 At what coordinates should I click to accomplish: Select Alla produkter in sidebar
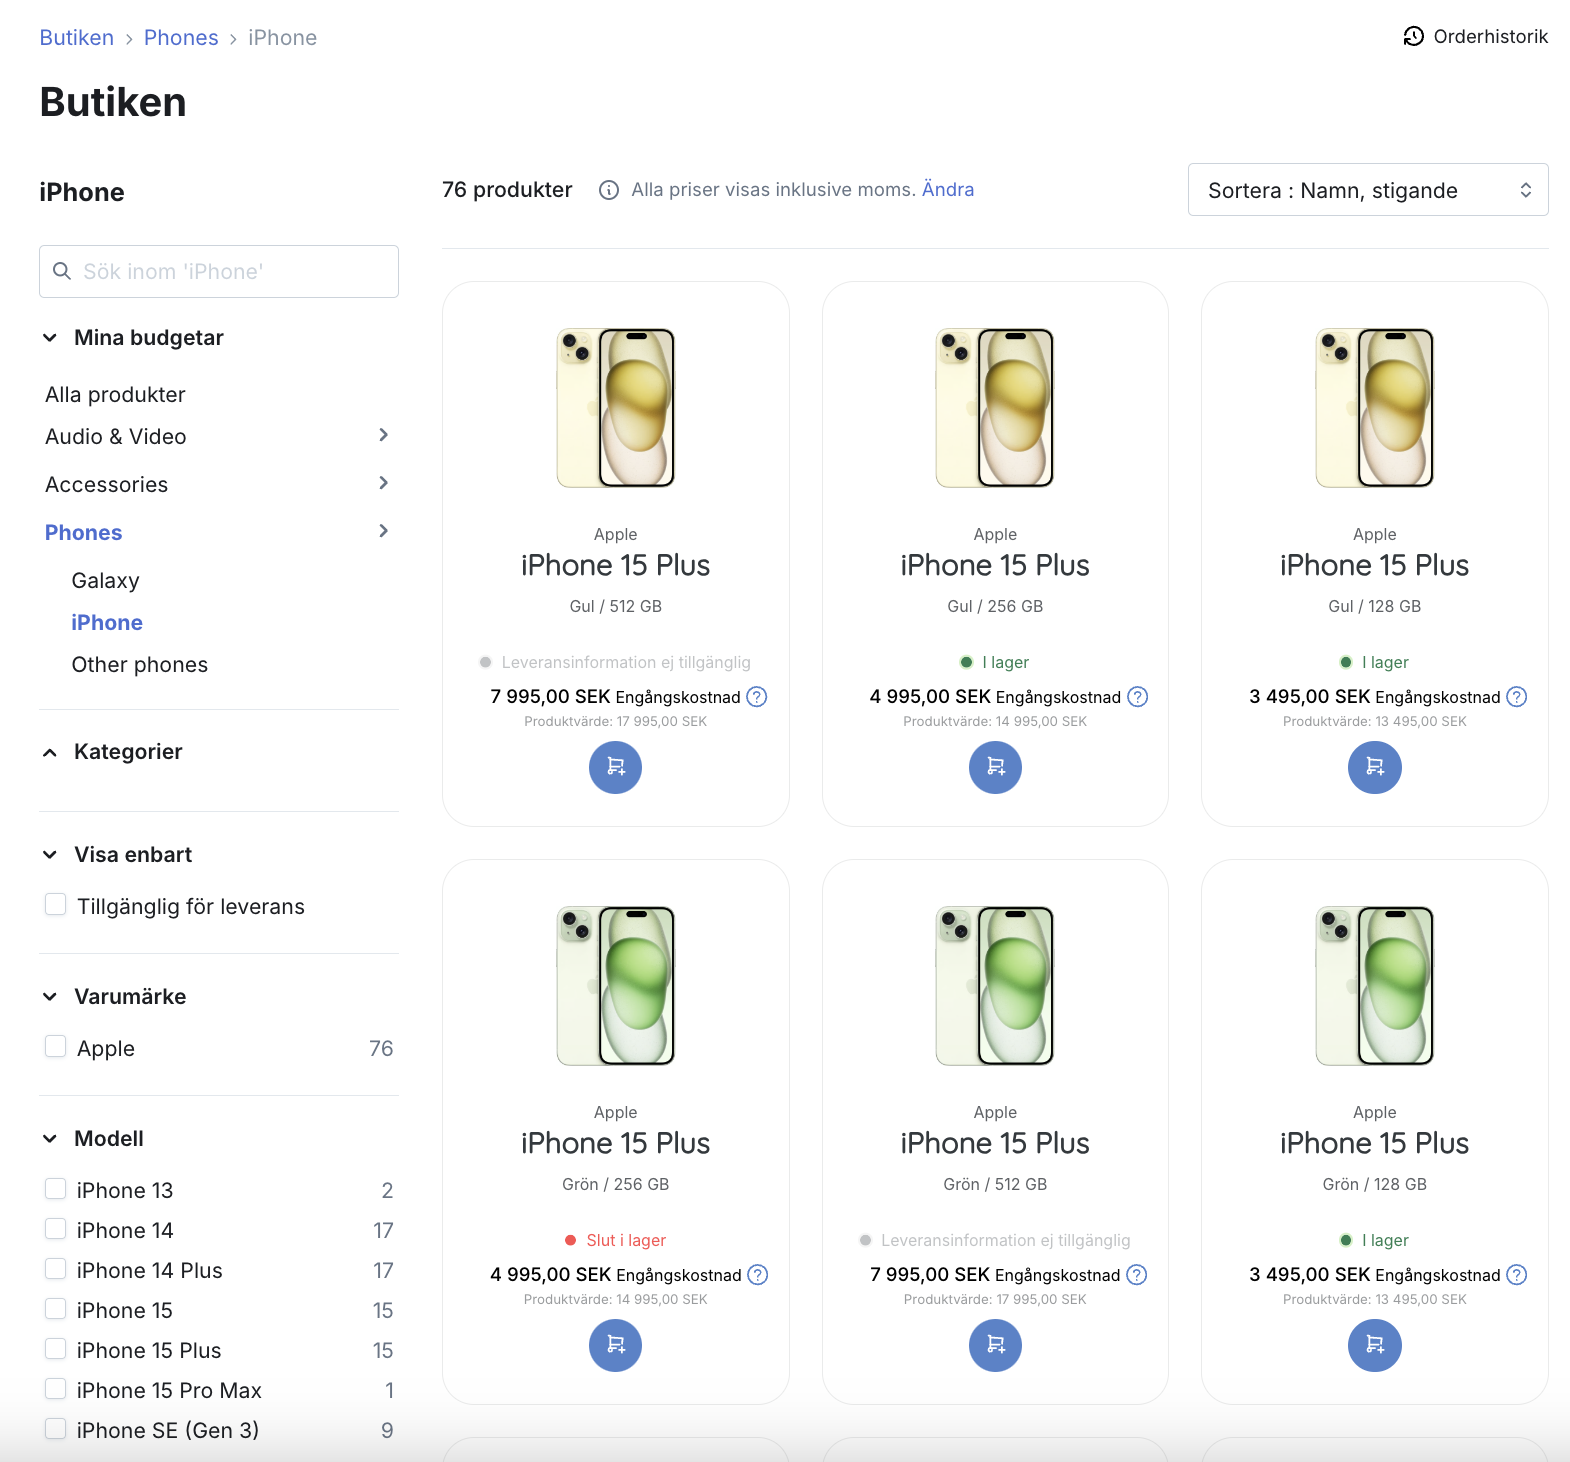click(x=115, y=395)
